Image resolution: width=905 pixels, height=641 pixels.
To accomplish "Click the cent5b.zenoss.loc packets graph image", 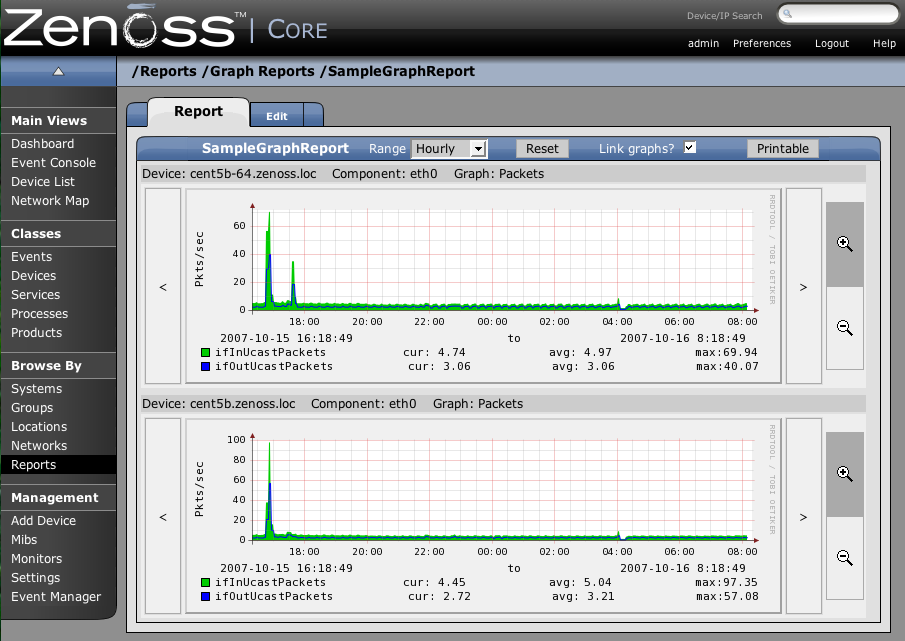I will 483,516.
